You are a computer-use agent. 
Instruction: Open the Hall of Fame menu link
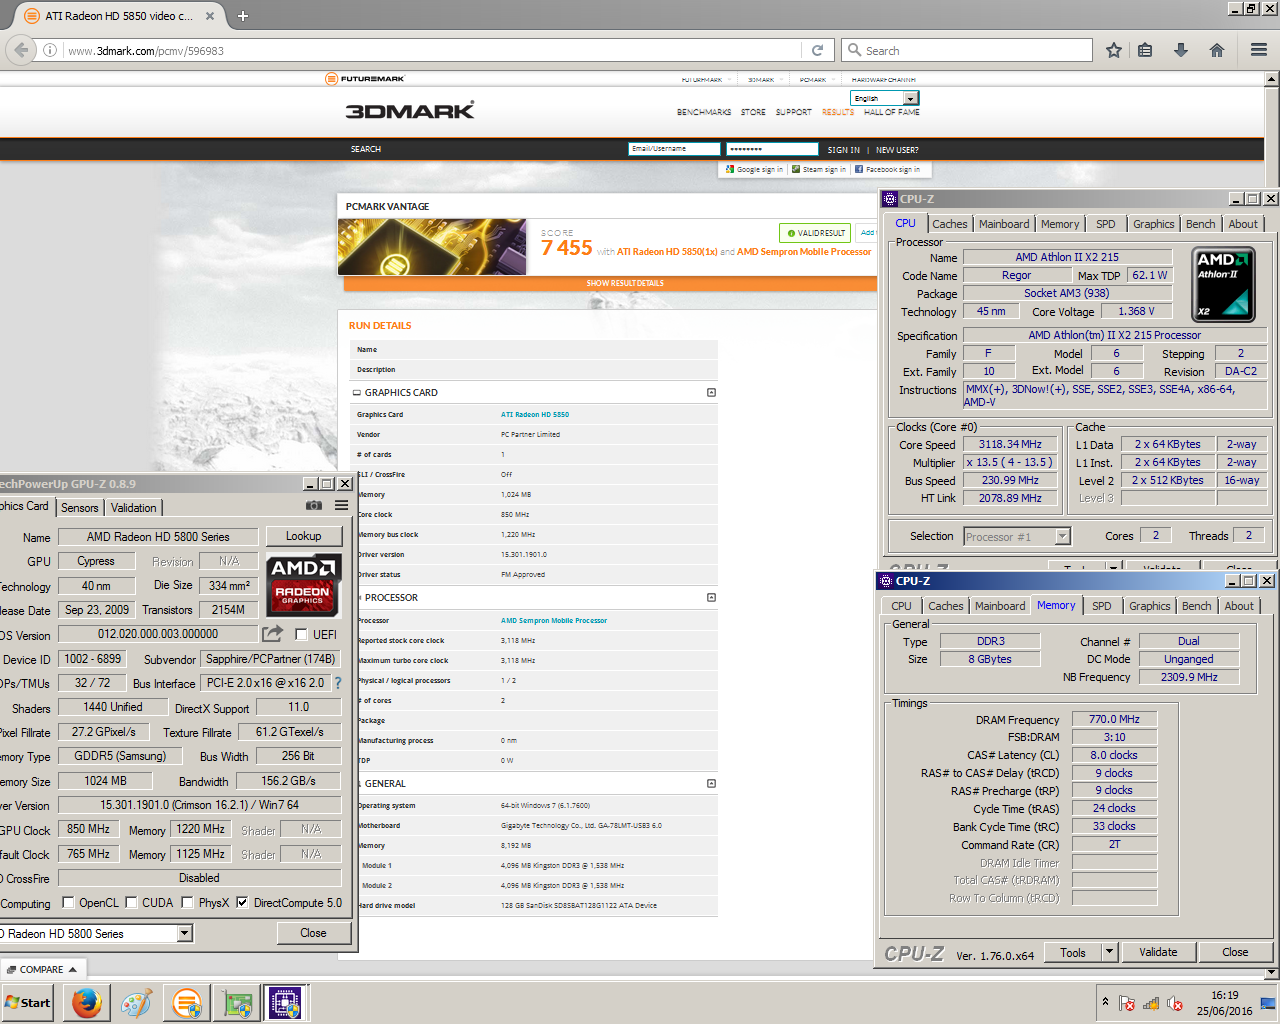click(x=891, y=112)
